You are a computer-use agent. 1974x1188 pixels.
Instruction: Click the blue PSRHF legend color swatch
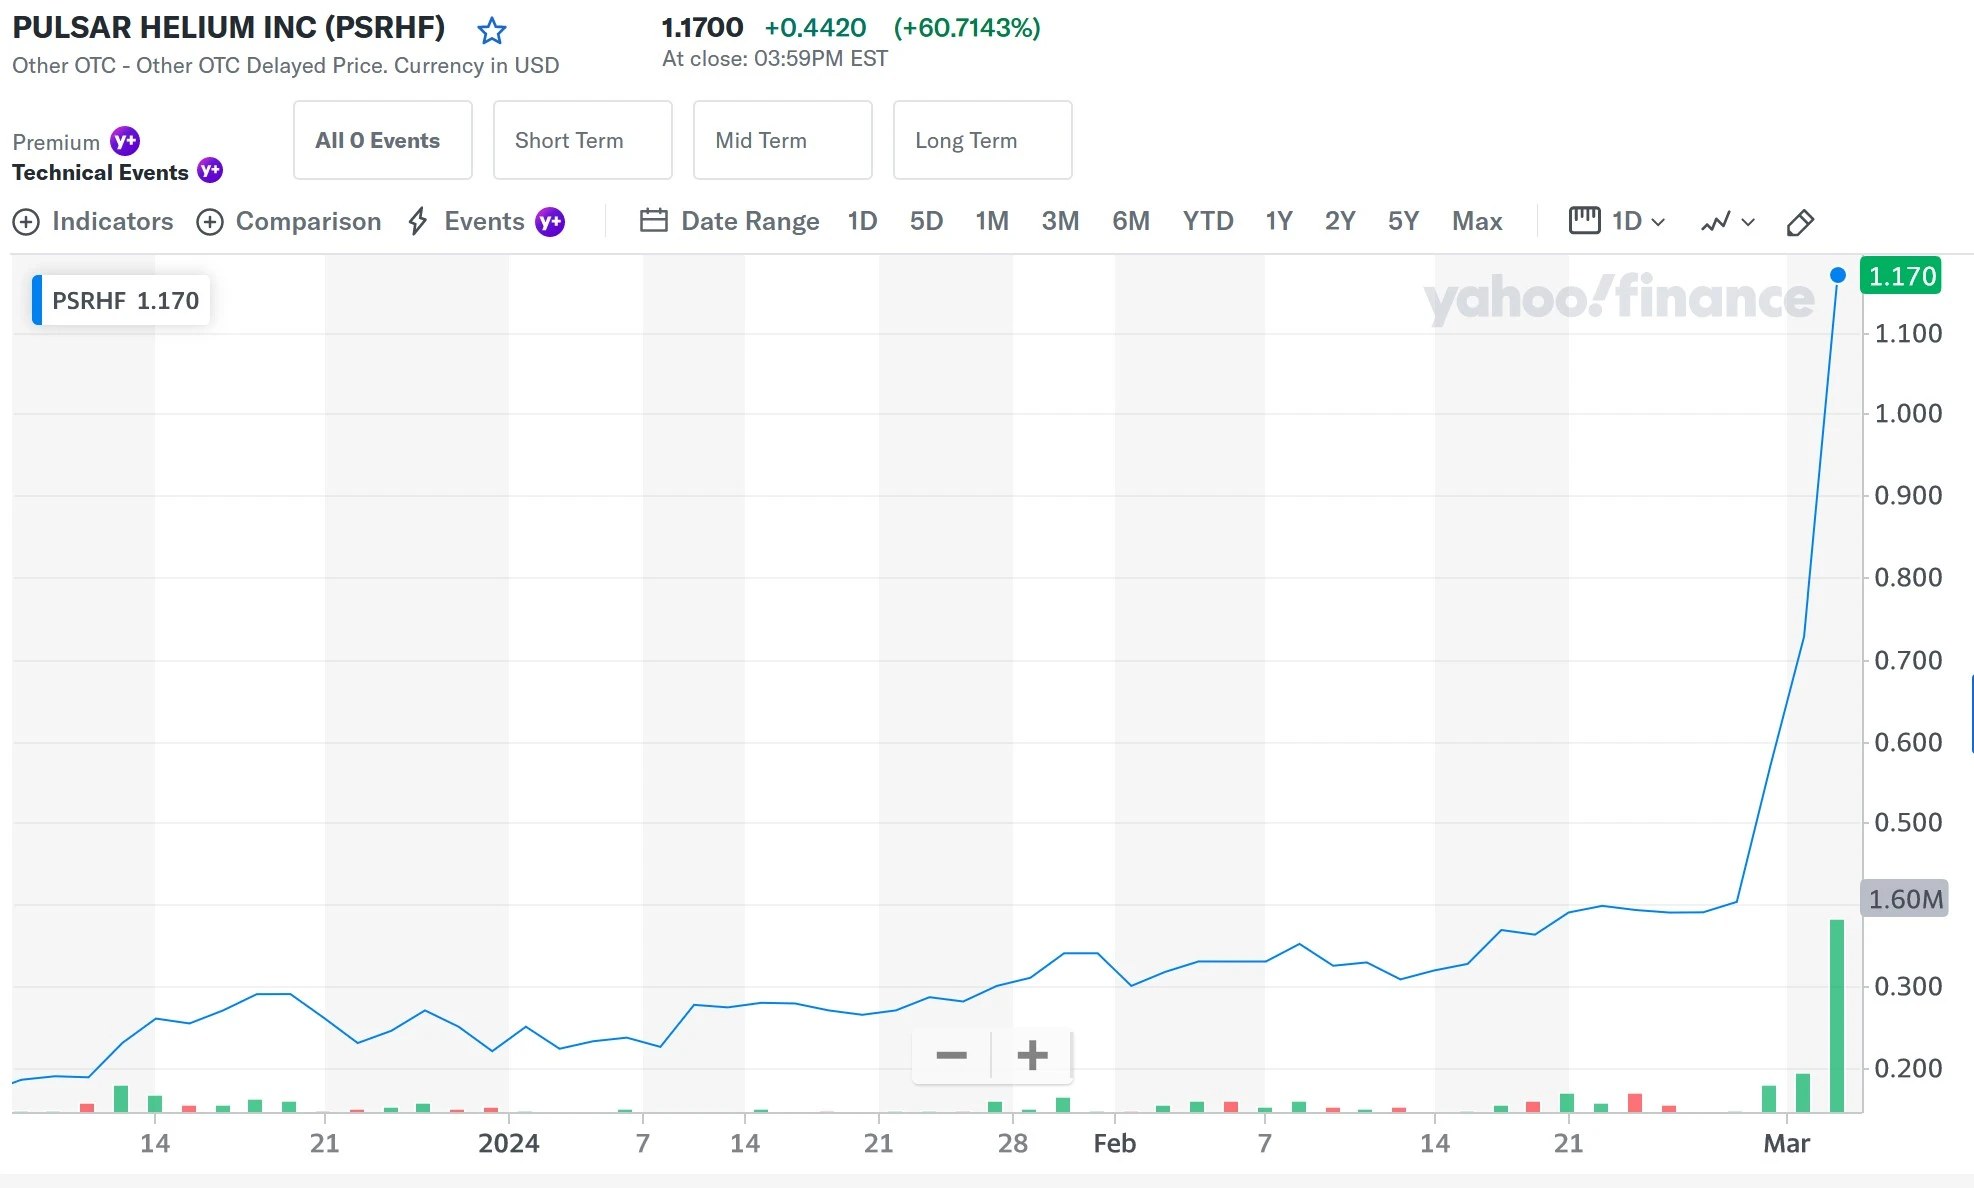(x=37, y=300)
